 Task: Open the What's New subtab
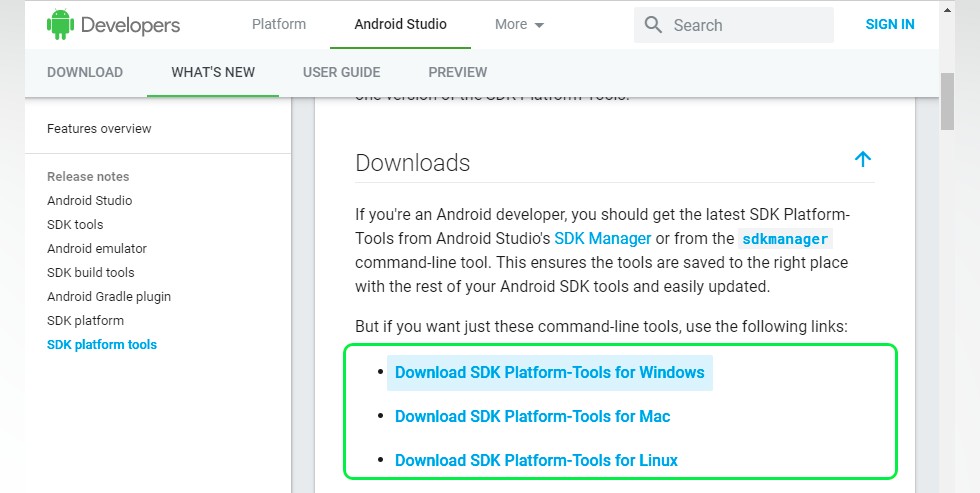coord(213,72)
